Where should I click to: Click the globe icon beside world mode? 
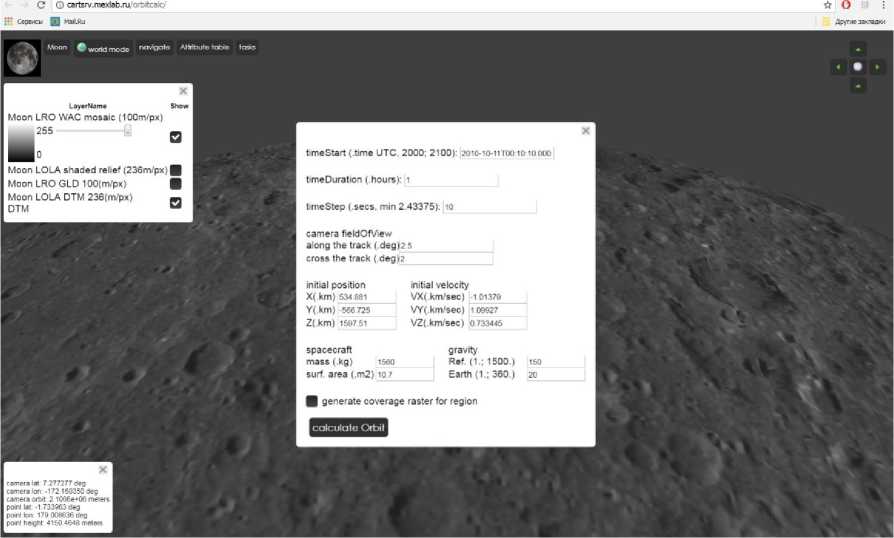click(82, 47)
